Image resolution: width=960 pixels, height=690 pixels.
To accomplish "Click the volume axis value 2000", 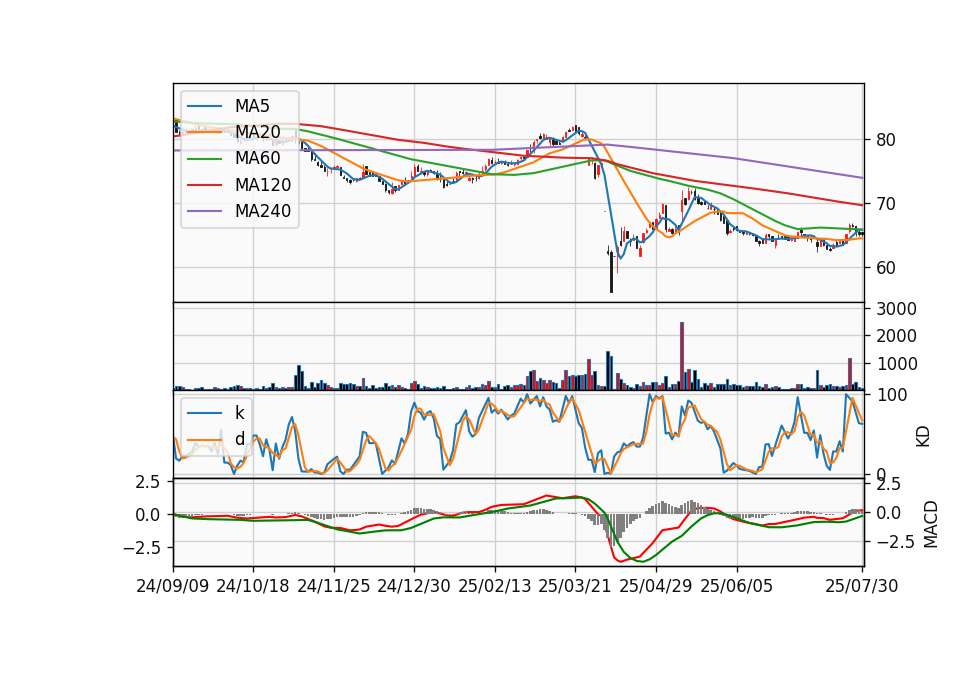I will [x=896, y=336].
